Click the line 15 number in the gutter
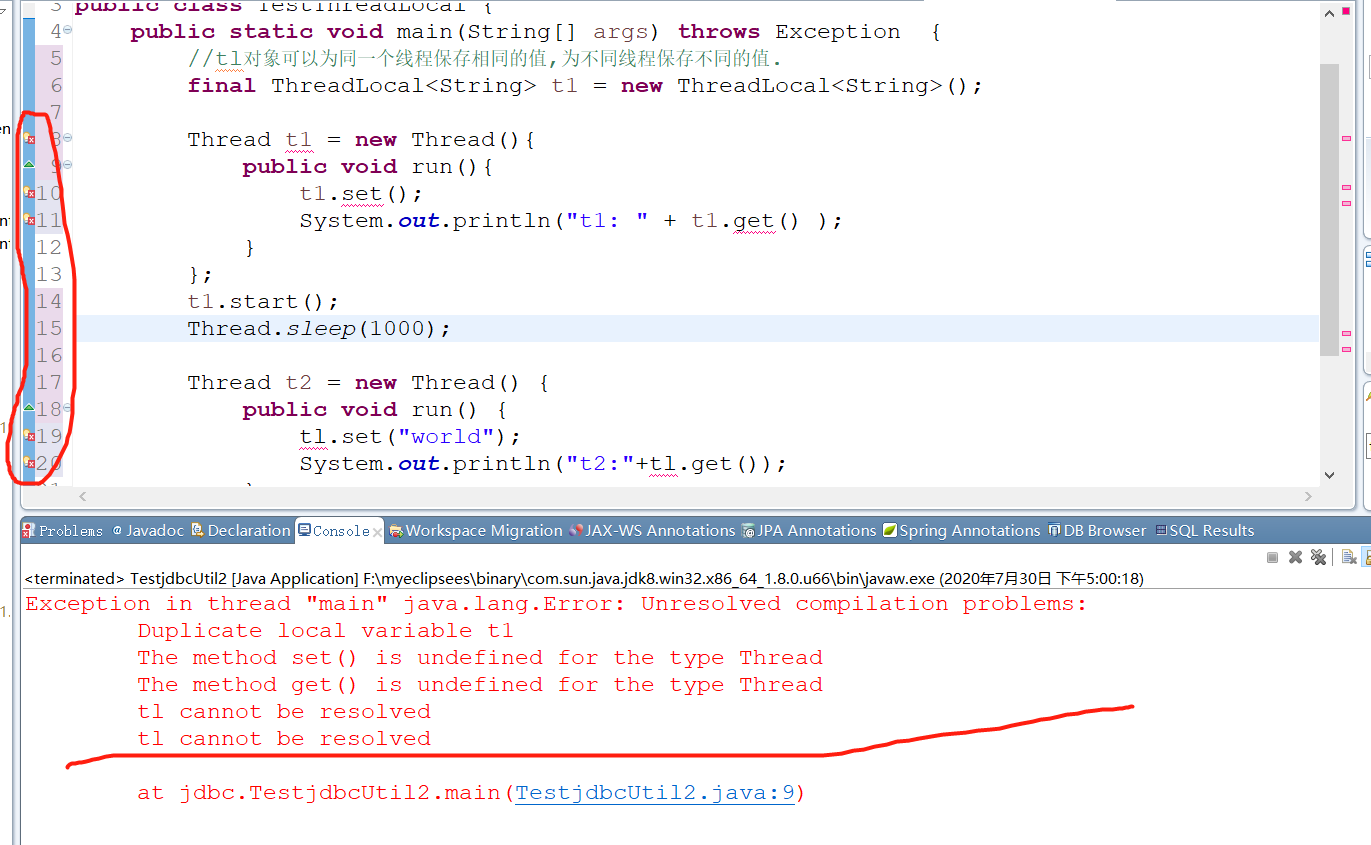This screenshot has height=845, width=1371. pos(49,328)
